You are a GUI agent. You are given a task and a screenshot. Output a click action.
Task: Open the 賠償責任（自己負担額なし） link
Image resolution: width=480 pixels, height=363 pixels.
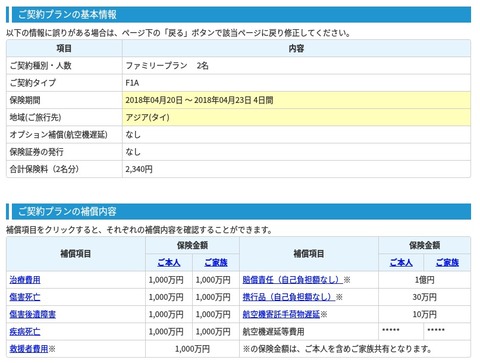pos(293,280)
